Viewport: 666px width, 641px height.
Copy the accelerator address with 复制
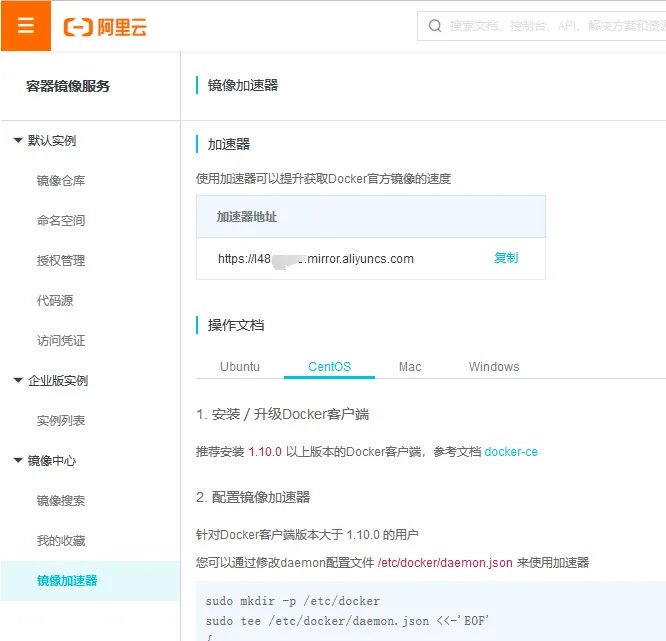(x=506, y=258)
